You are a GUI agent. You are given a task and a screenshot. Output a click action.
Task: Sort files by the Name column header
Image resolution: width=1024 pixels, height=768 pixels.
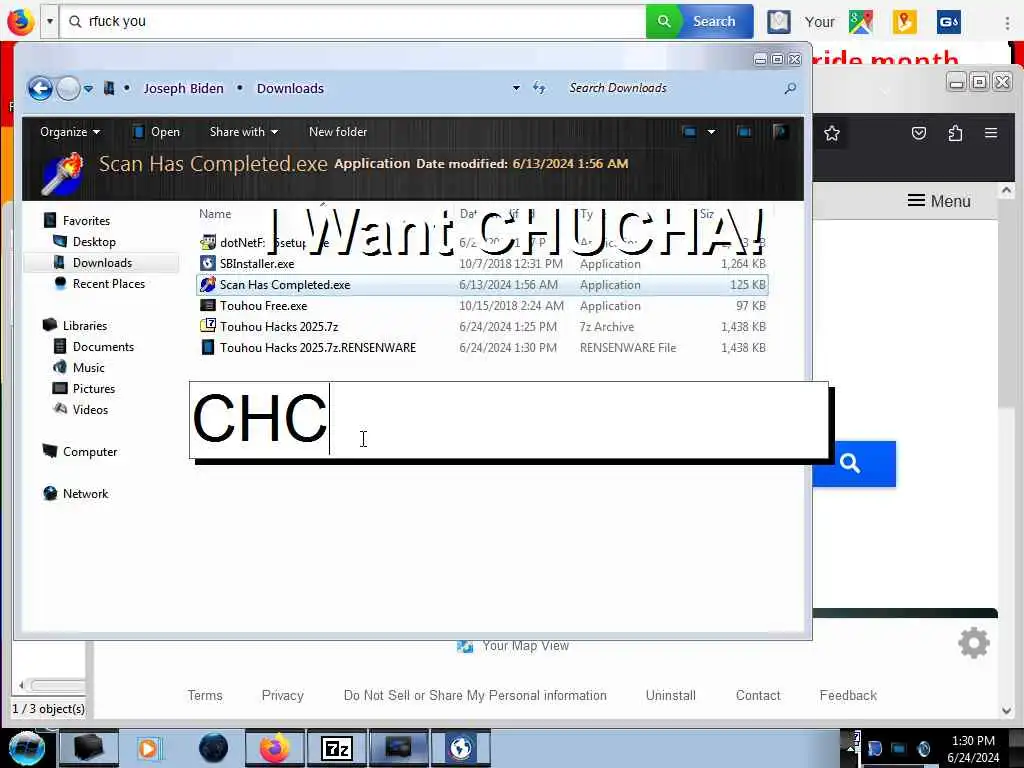point(216,214)
